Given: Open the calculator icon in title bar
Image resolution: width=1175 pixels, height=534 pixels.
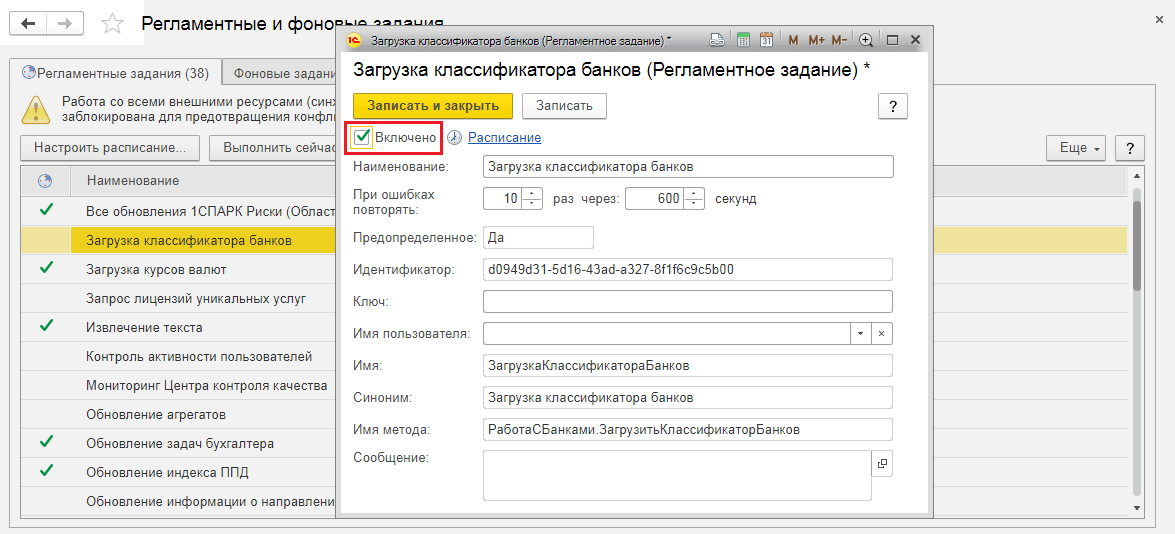Looking at the screenshot, I should (x=743, y=40).
